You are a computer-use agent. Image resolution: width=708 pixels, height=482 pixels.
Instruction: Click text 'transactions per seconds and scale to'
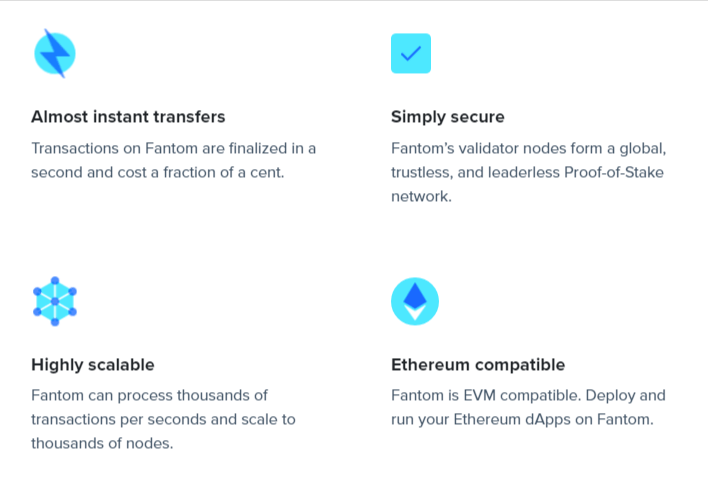tap(163, 419)
